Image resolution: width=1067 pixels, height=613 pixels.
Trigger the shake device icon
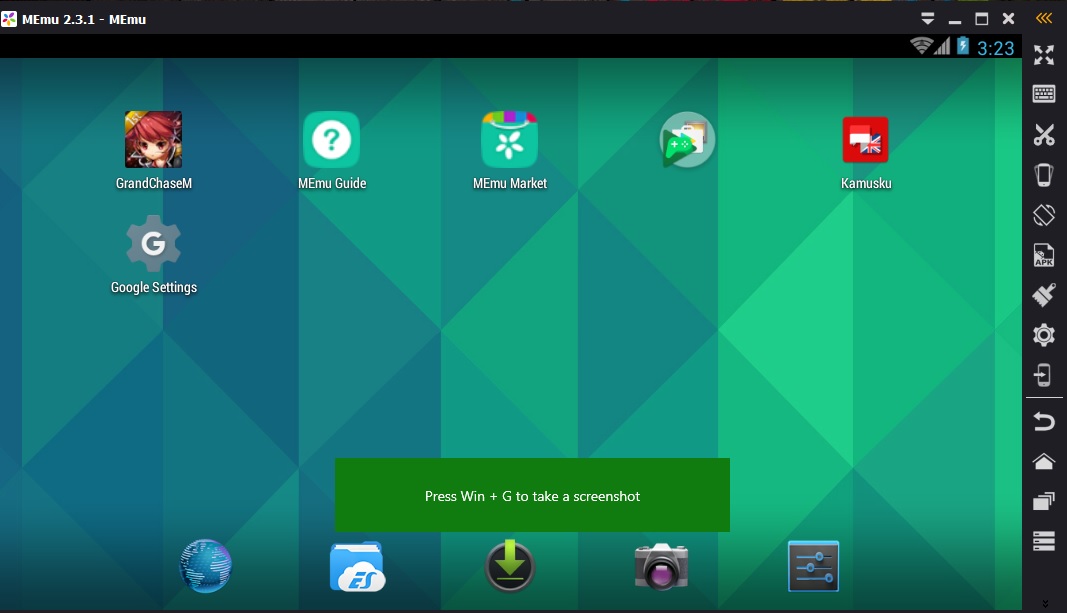tap(1044, 174)
